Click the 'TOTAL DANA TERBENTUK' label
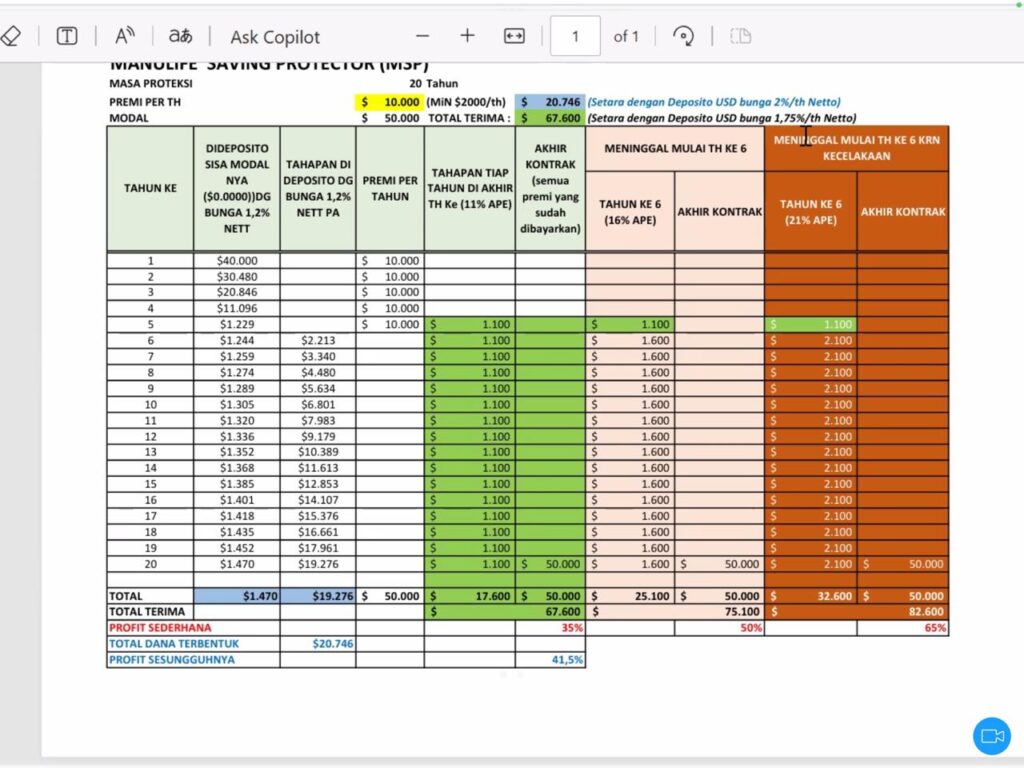1024x768 pixels. (x=174, y=644)
